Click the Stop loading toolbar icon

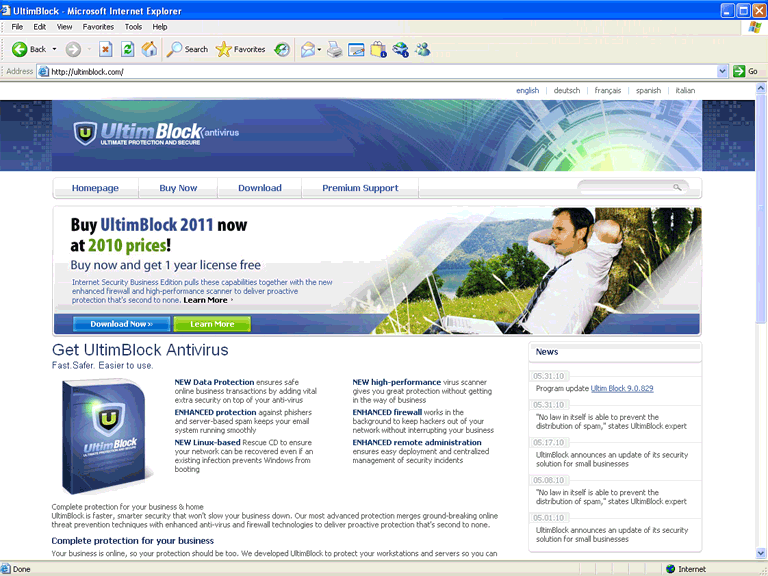(x=105, y=49)
